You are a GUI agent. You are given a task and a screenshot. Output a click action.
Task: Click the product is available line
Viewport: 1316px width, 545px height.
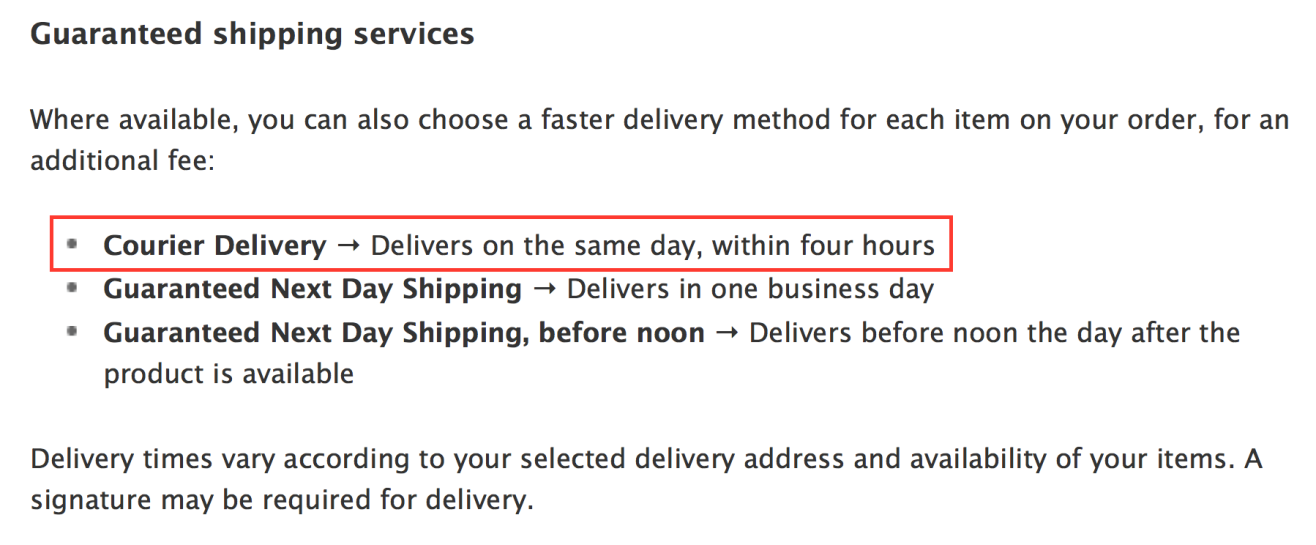pyautogui.click(x=228, y=374)
